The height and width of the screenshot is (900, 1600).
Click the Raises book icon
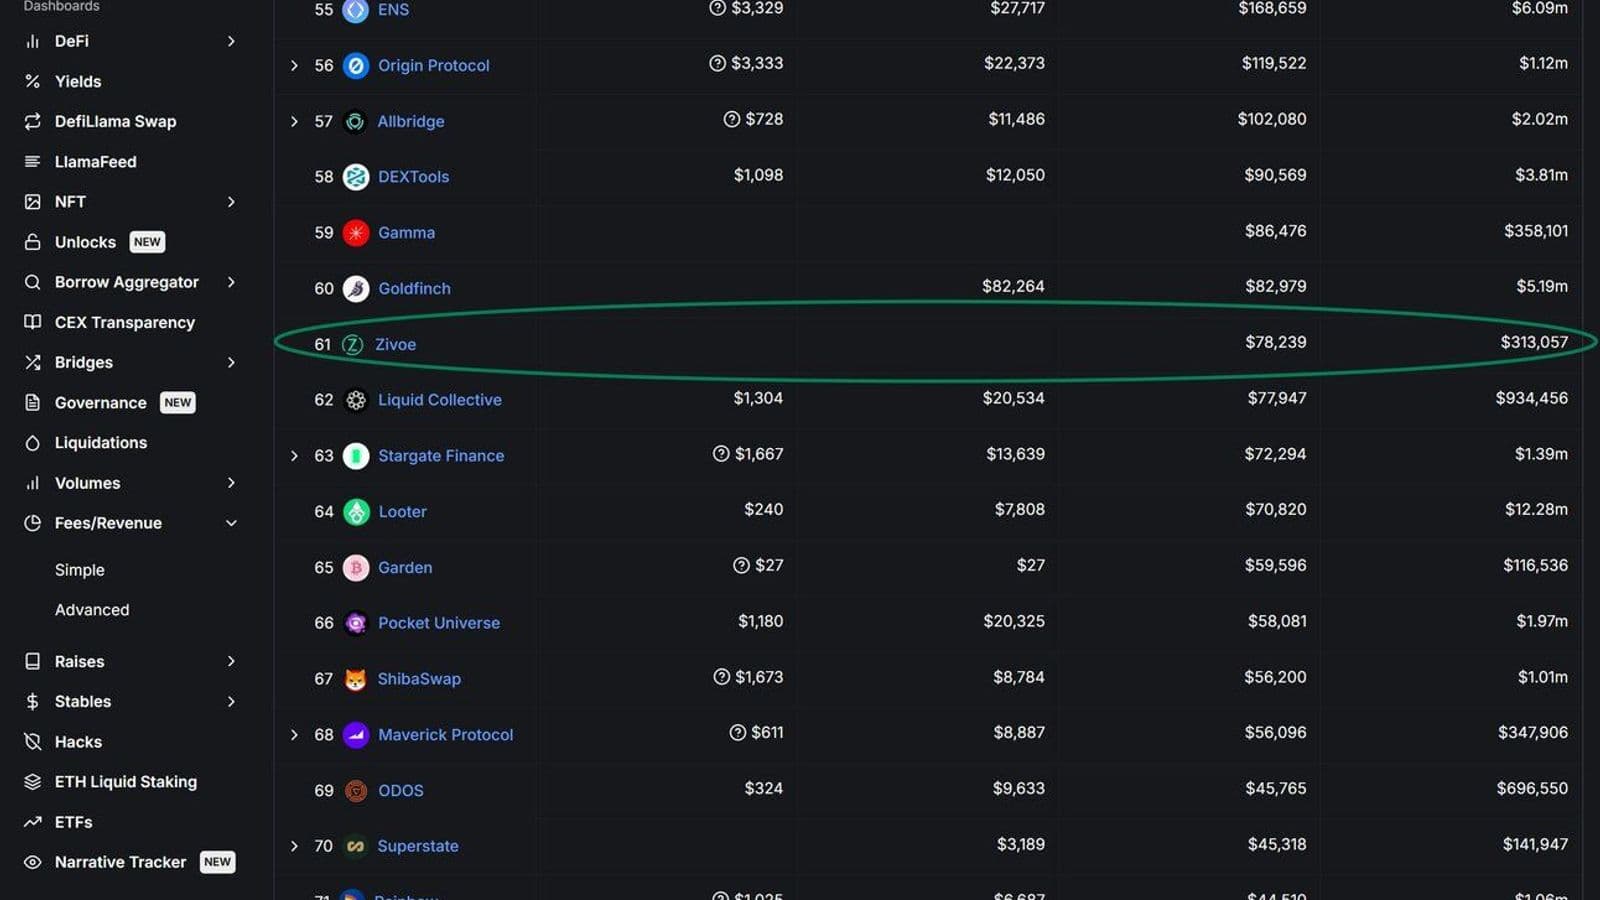point(33,661)
